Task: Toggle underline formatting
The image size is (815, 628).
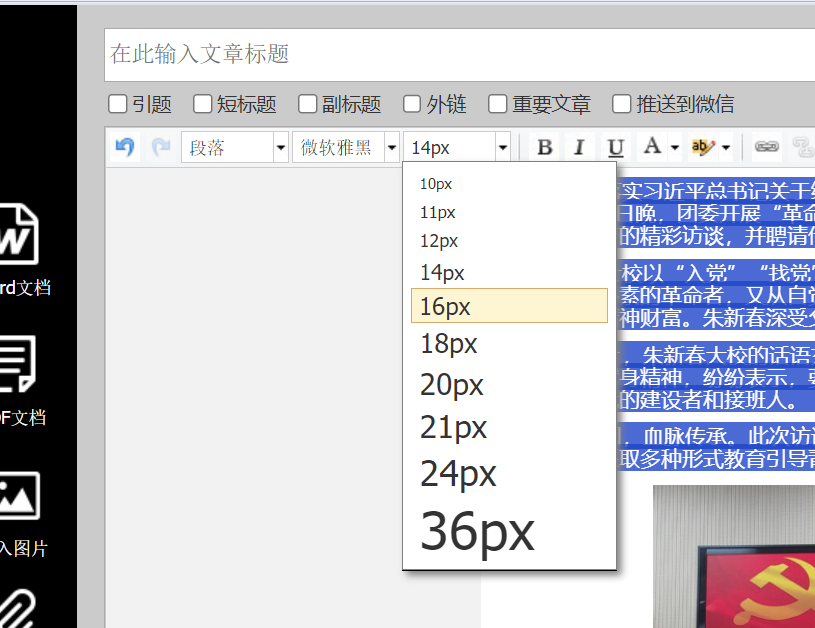Action: [615, 148]
